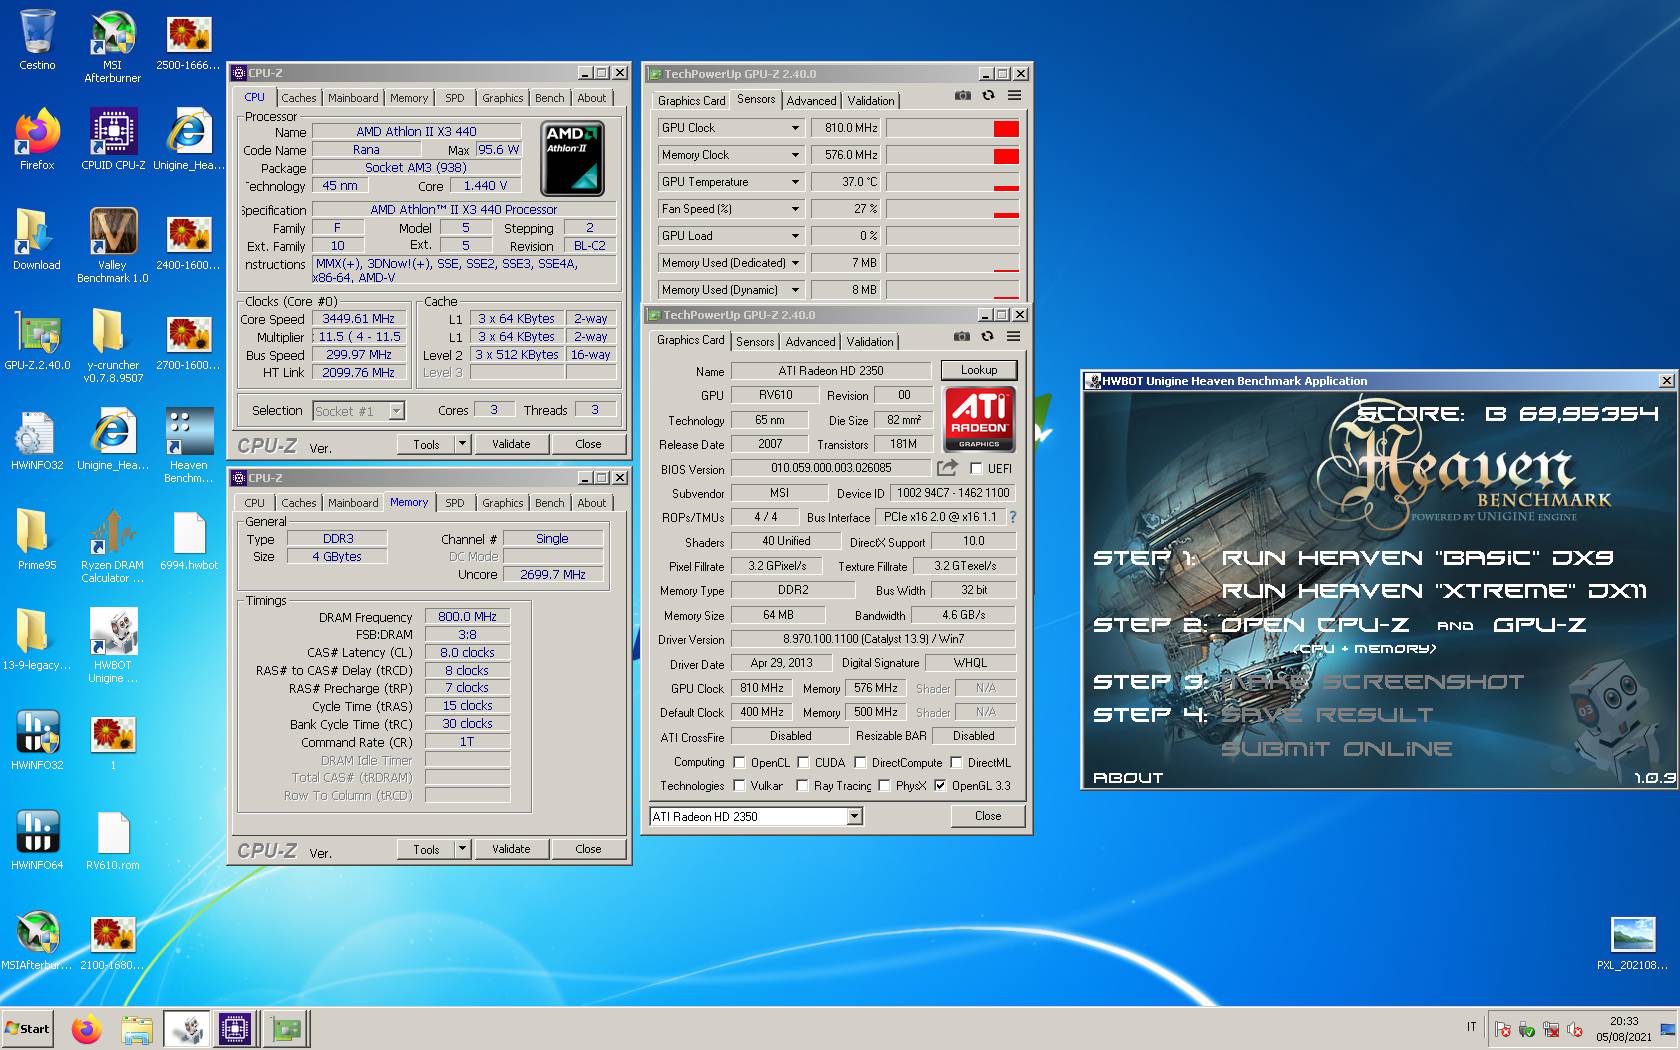Screen dimensions: 1680x1050
Task: Open the HWiNFO64 desktop icon
Action: click(x=37, y=840)
